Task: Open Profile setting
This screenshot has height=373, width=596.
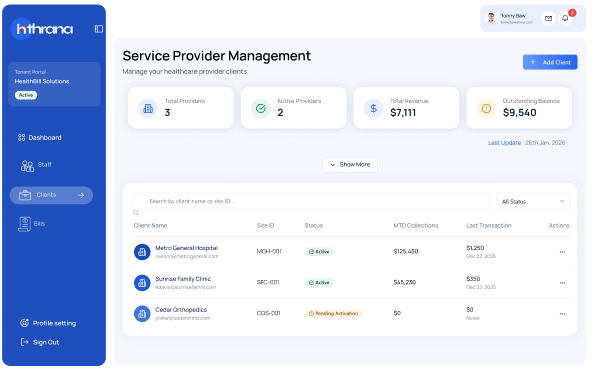Action: [x=48, y=323]
